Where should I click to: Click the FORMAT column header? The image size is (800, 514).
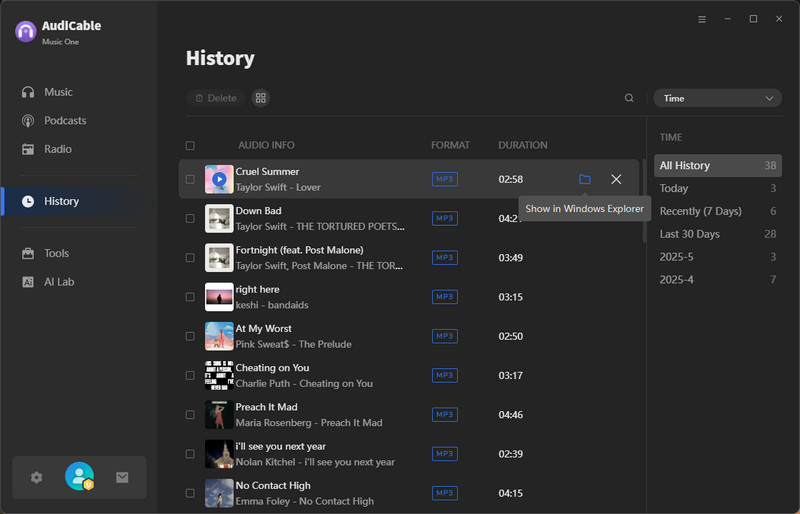click(451, 145)
